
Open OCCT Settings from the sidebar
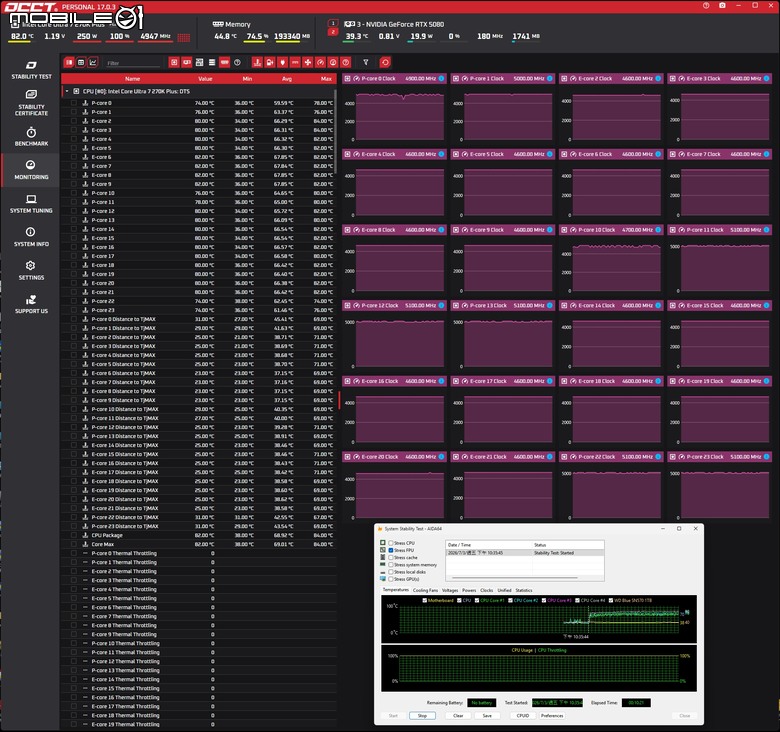pyautogui.click(x=31, y=271)
